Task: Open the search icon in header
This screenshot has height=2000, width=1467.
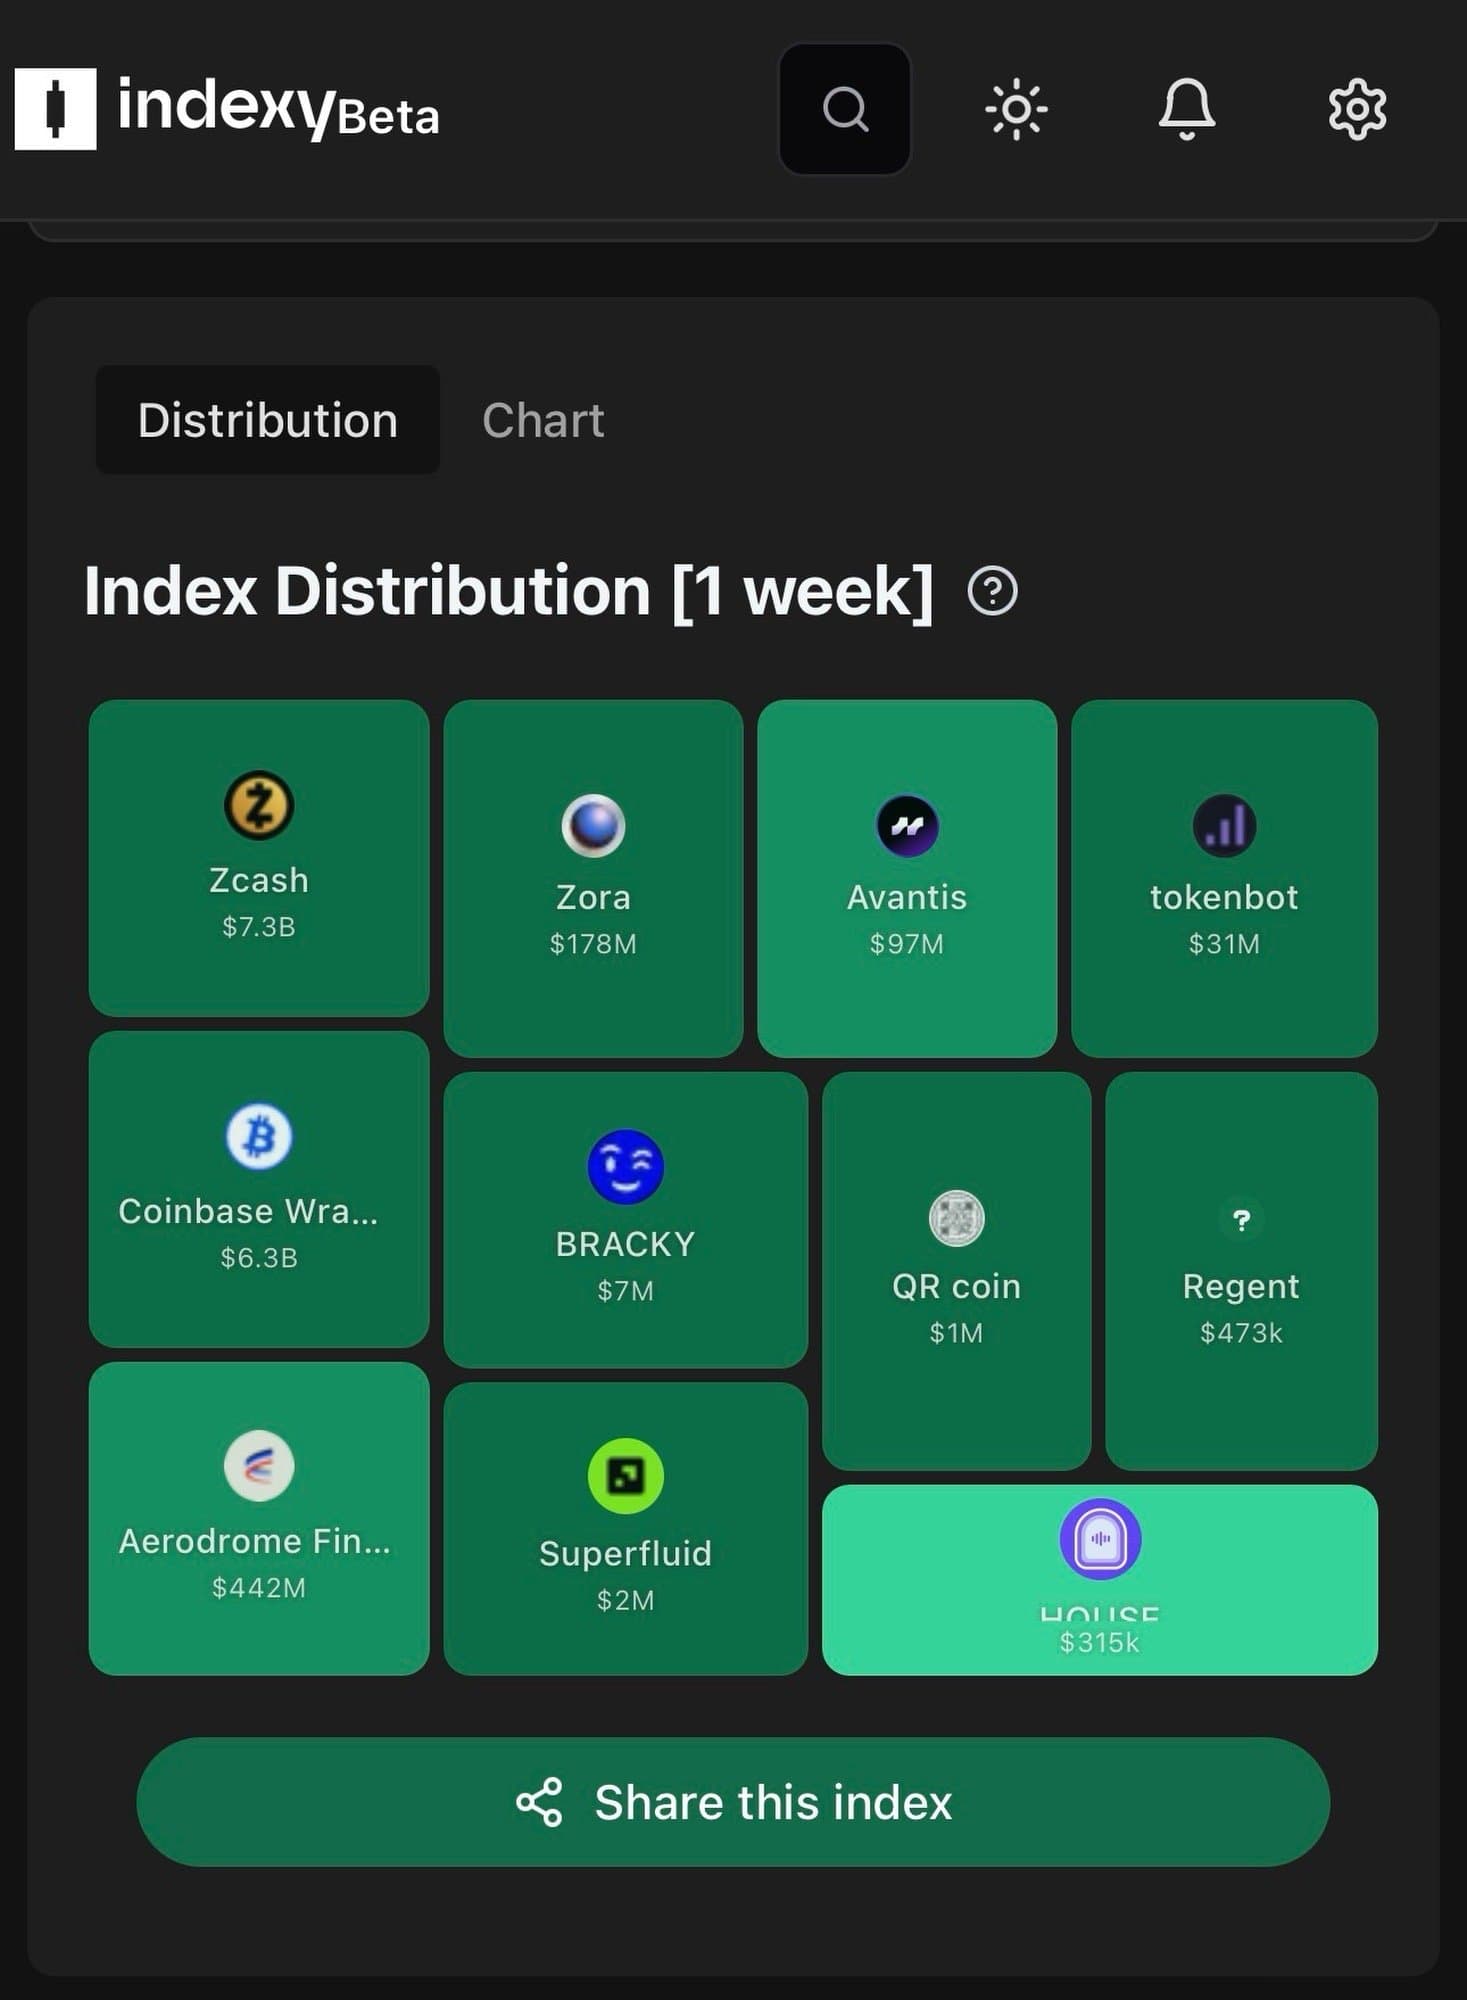Action: [844, 109]
